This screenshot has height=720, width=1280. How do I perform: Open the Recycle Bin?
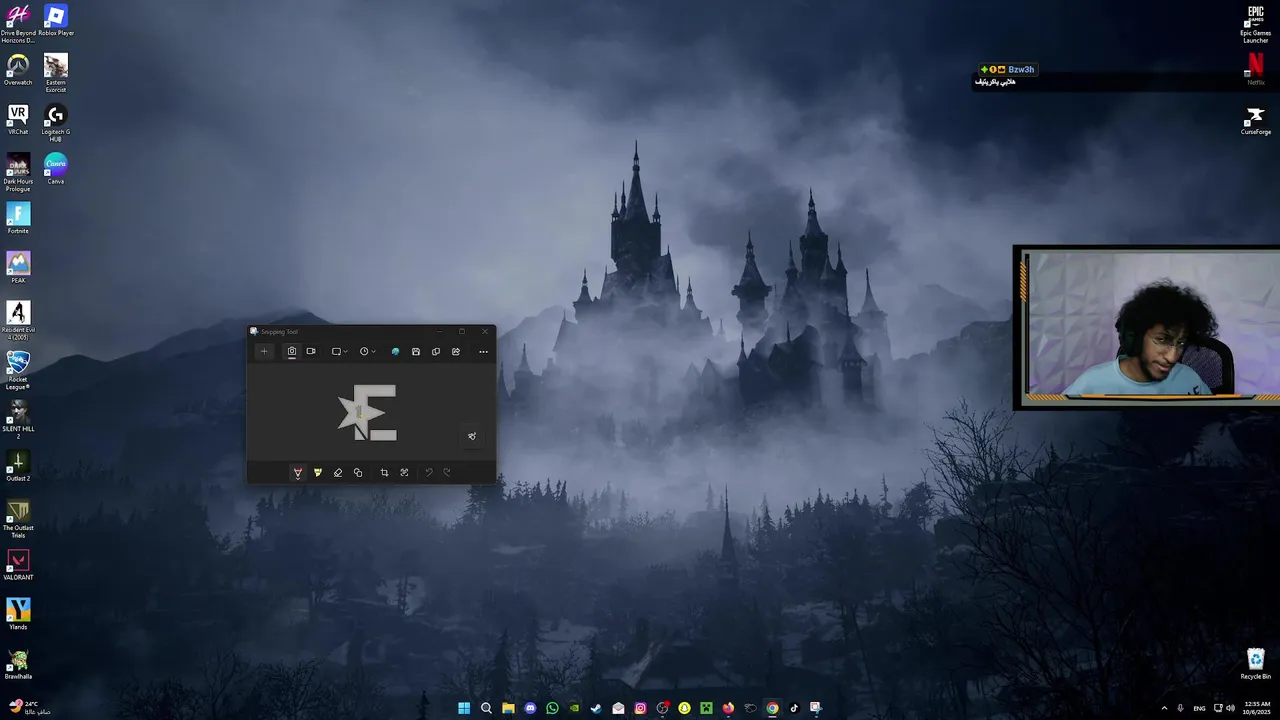pos(1256,664)
